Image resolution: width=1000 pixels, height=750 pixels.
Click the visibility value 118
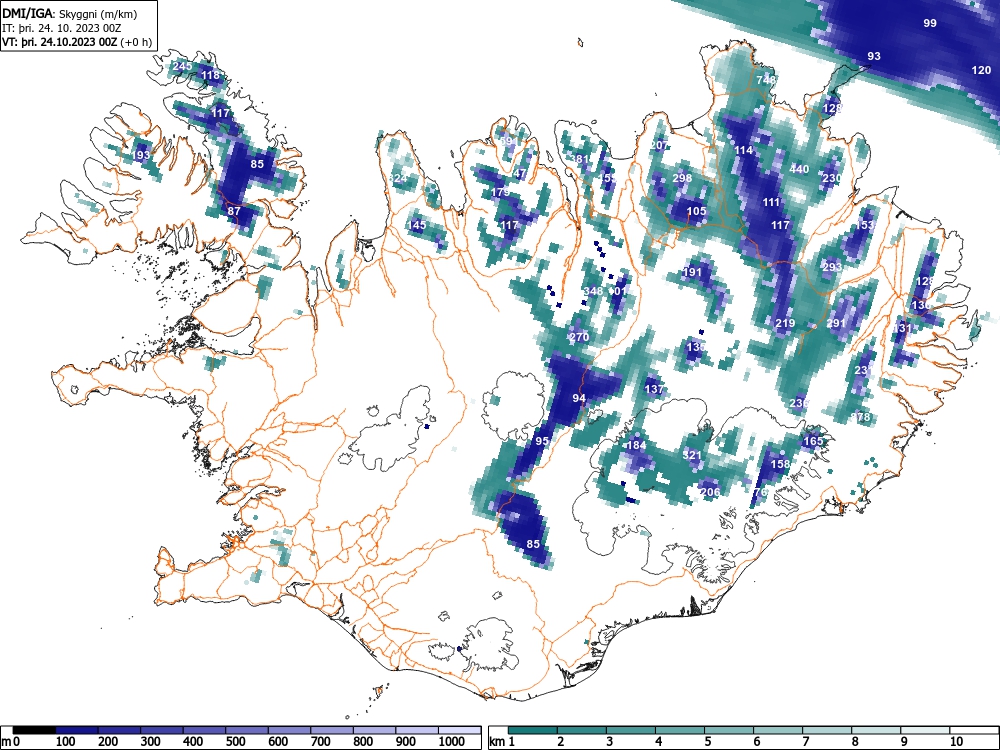[x=210, y=75]
